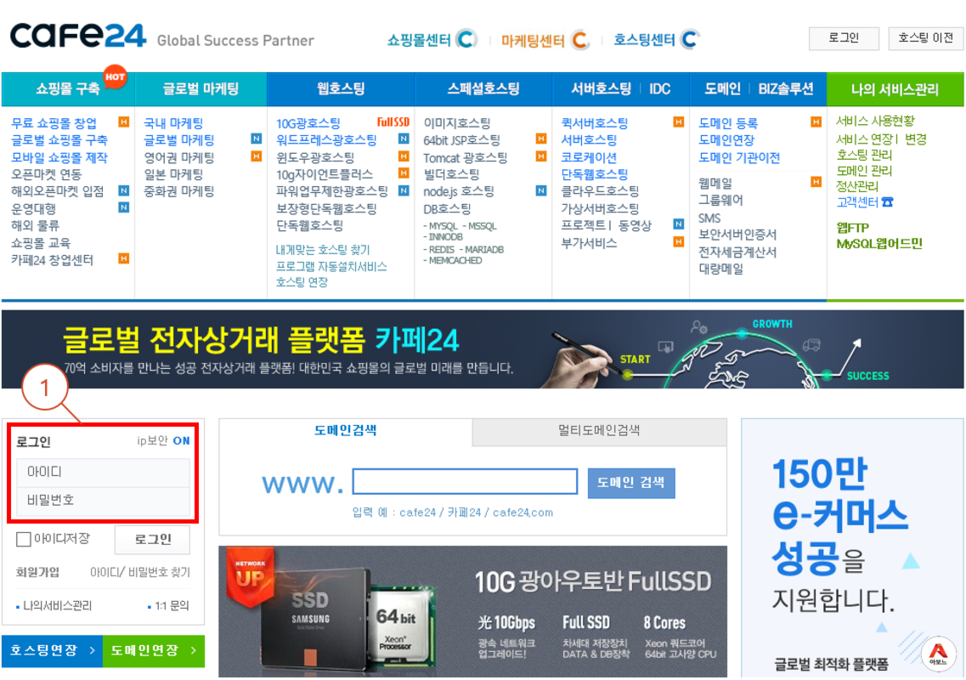Open 보안서버인증서 link

[x=737, y=235]
